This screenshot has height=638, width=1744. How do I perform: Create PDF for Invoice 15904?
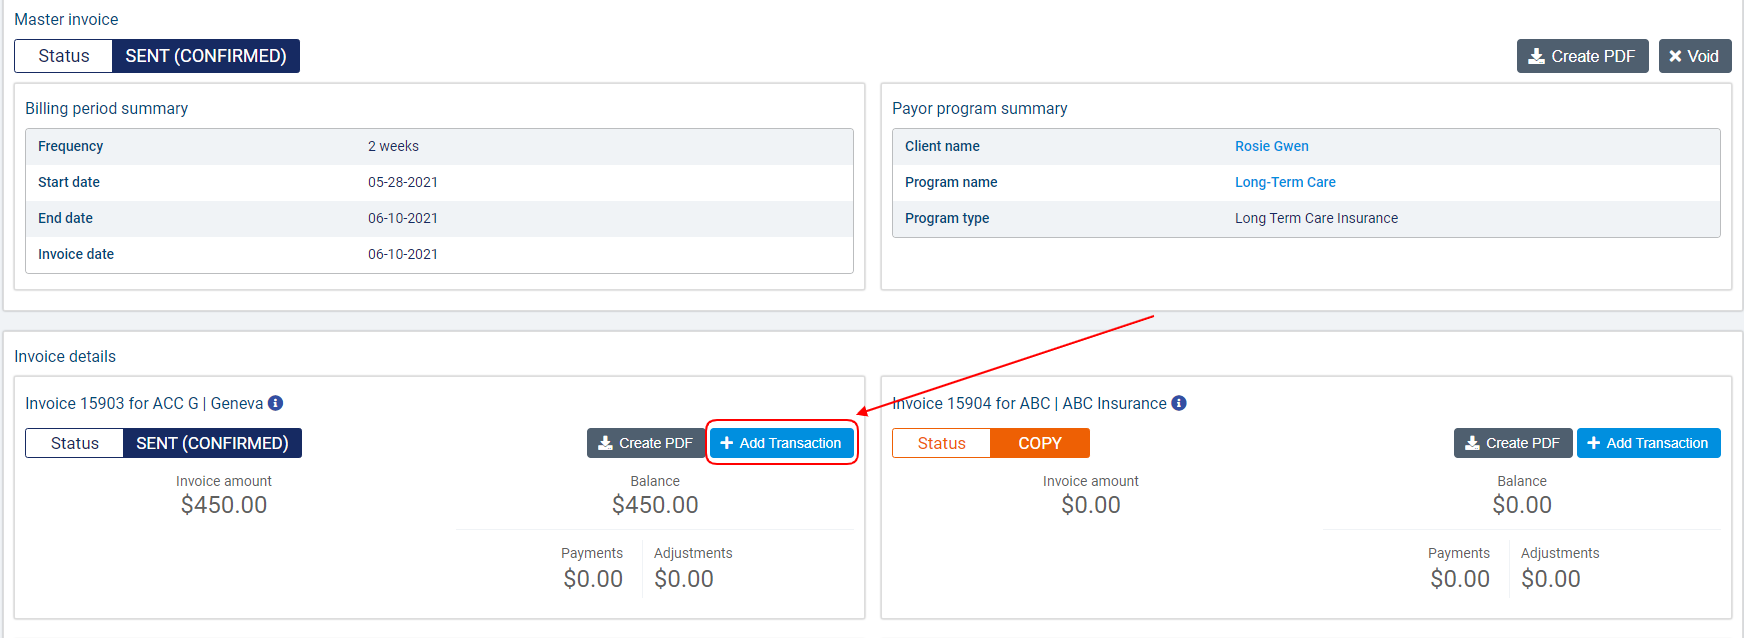coord(1512,443)
